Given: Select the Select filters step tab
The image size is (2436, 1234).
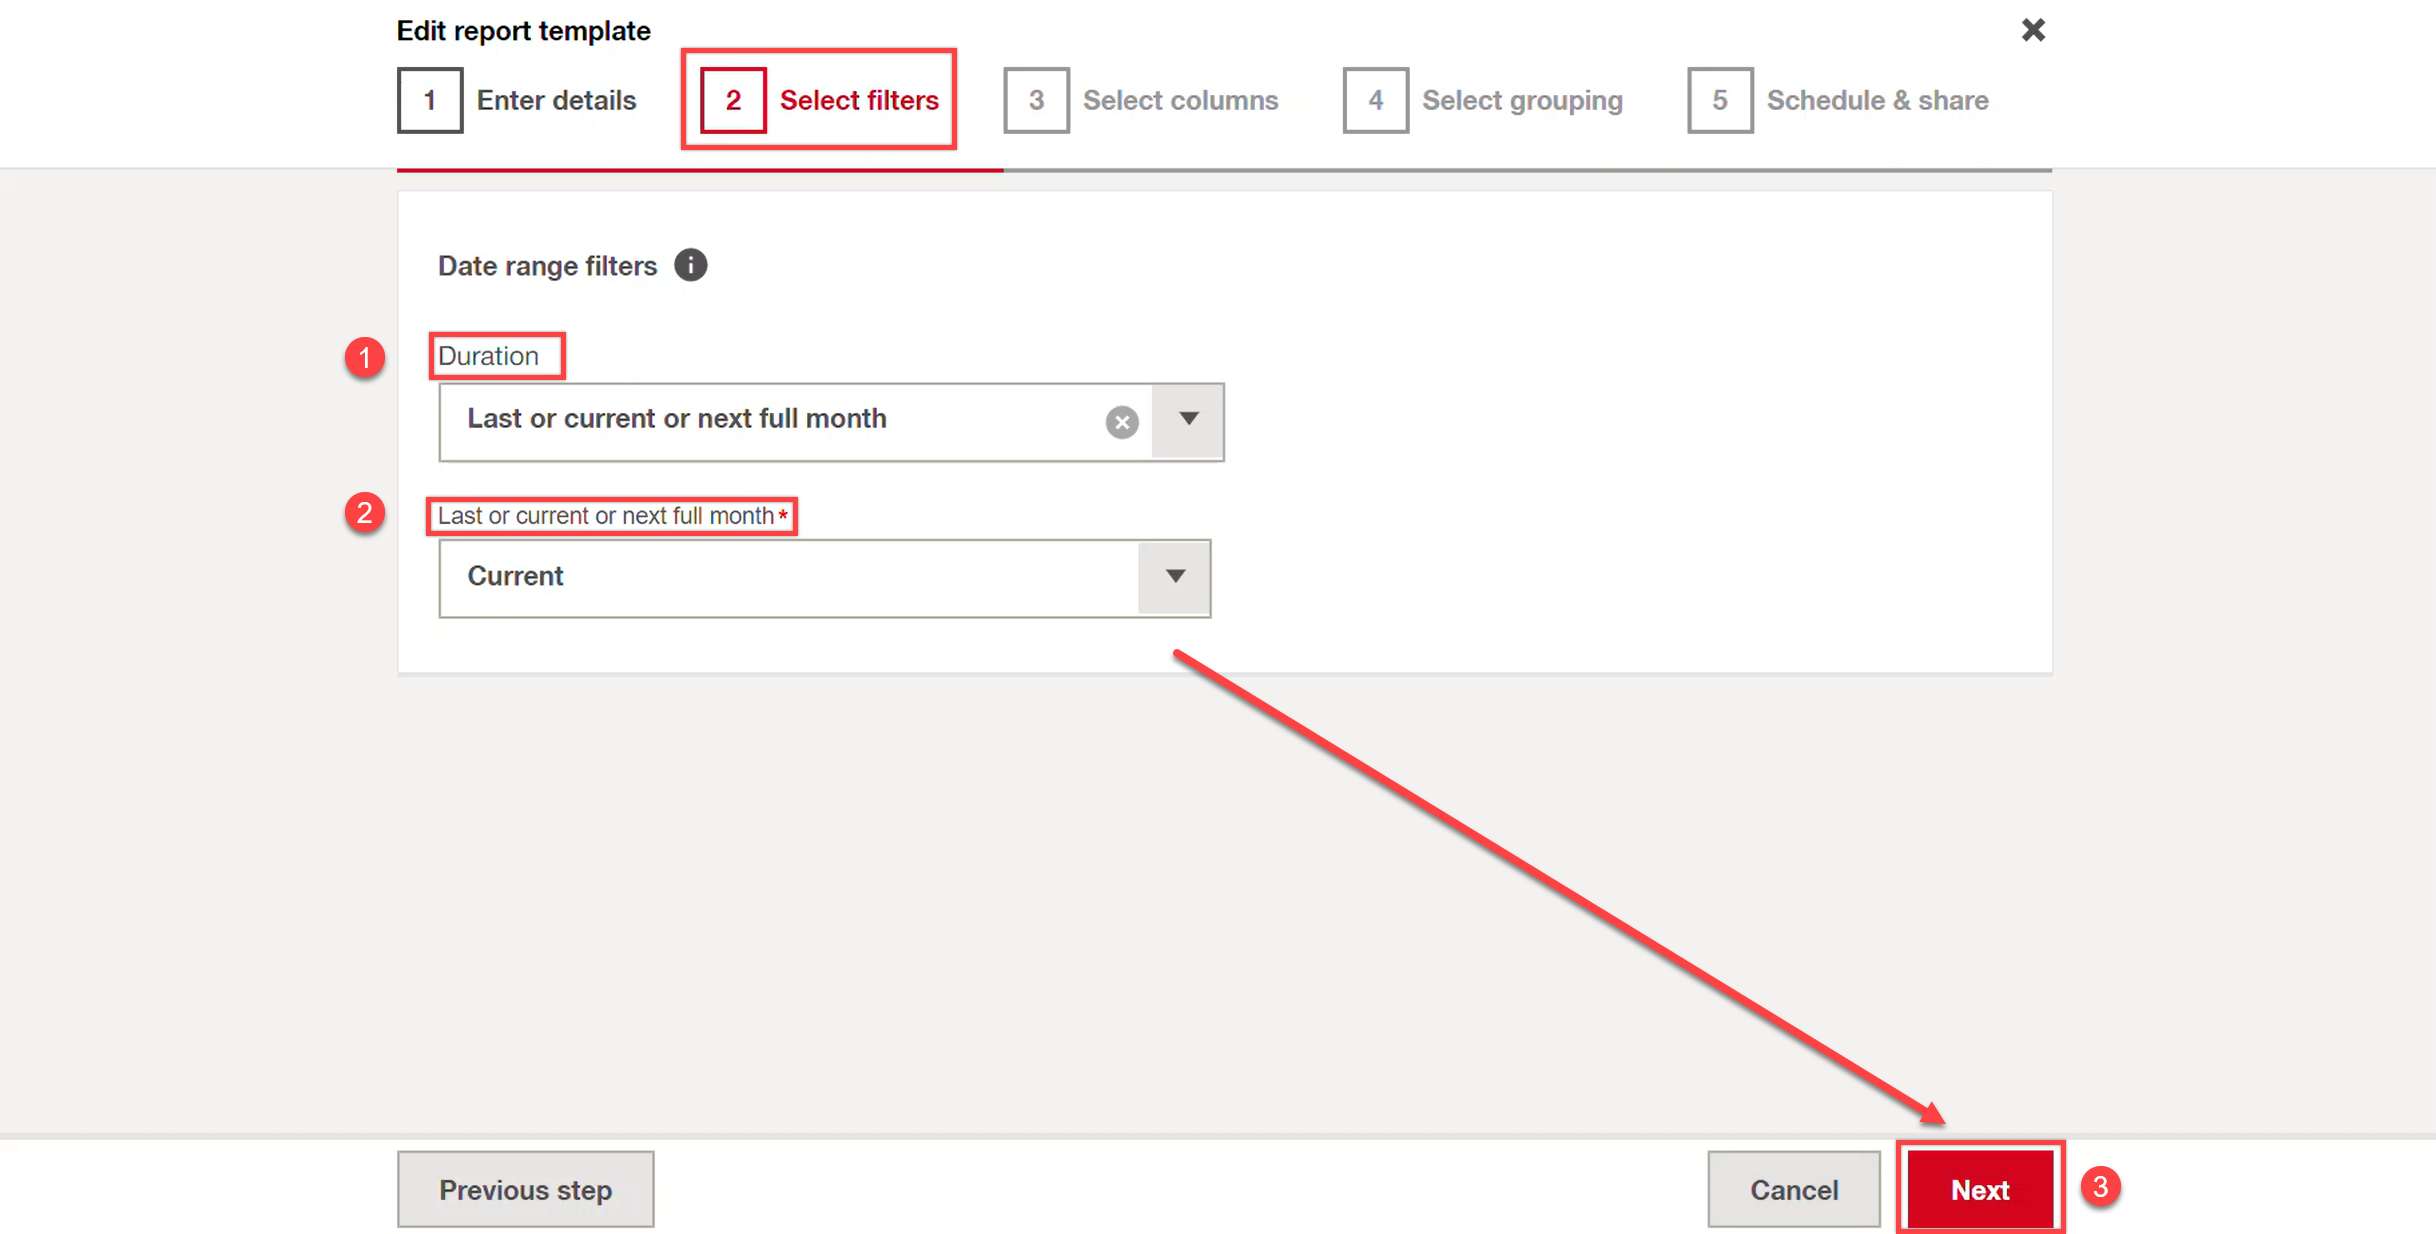Looking at the screenshot, I should click(819, 100).
